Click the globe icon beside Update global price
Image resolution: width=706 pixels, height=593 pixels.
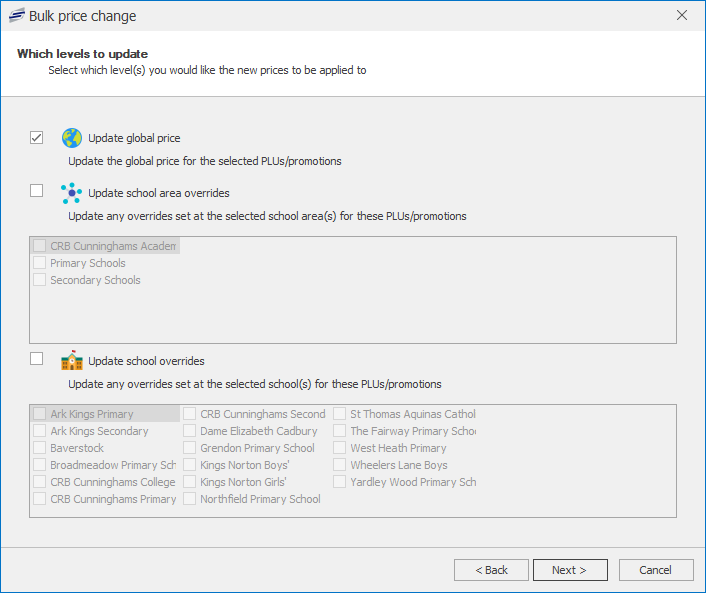click(71, 138)
